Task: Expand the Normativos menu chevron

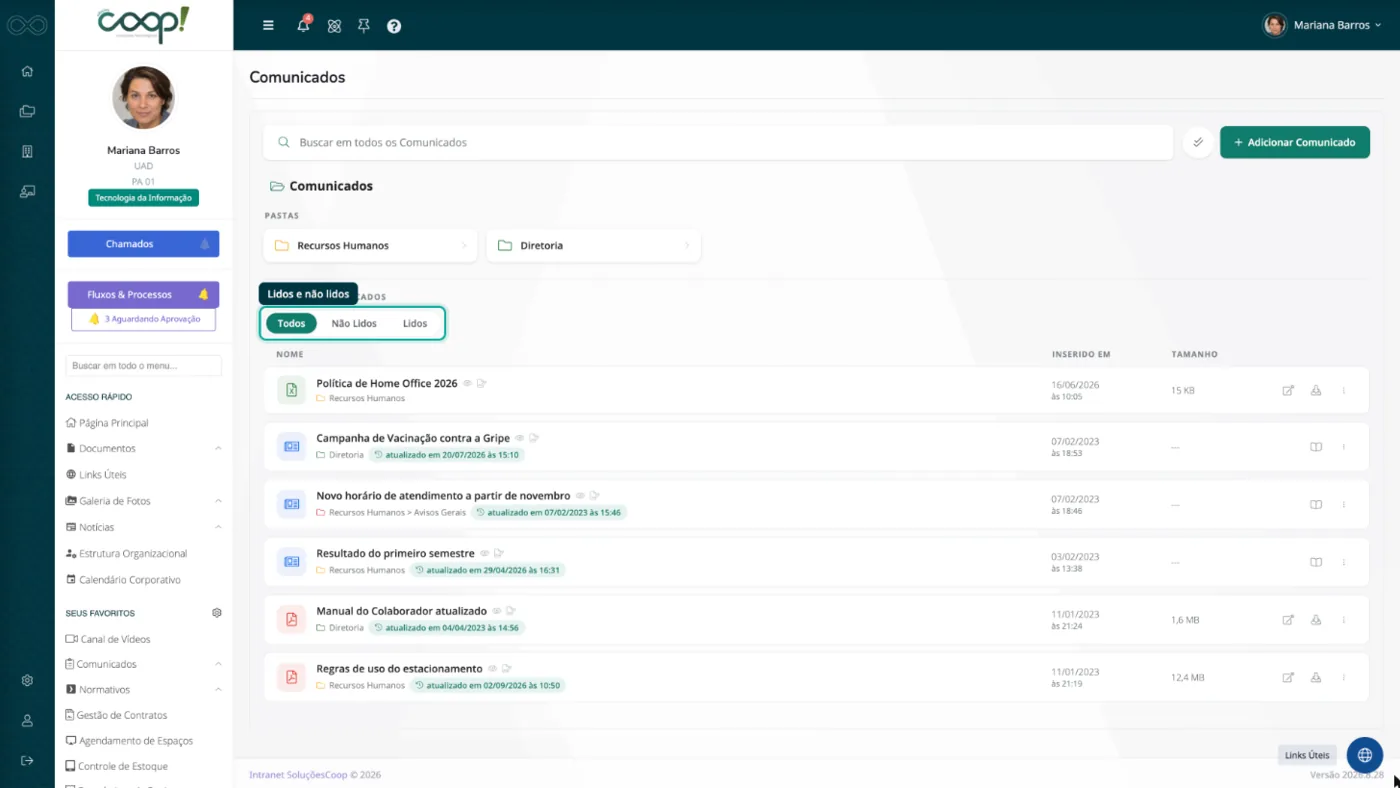Action: (x=218, y=690)
